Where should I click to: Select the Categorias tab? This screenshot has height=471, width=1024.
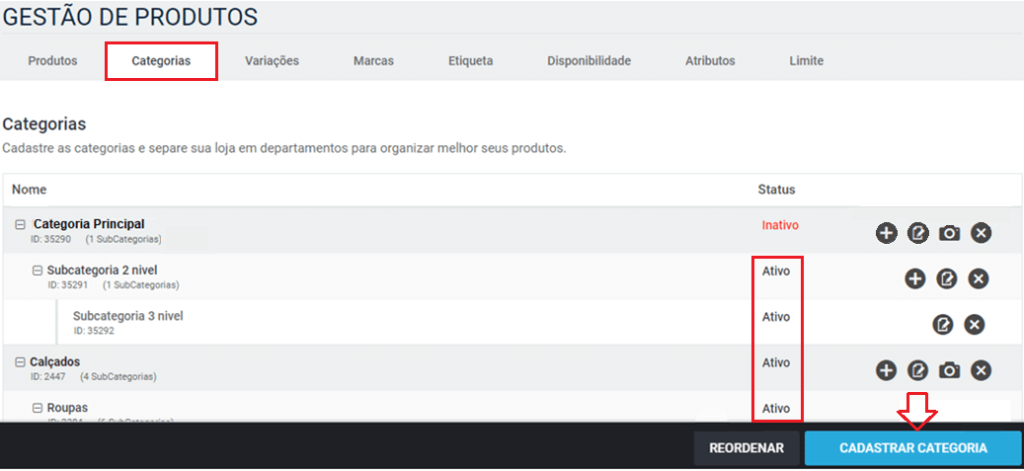(x=161, y=61)
